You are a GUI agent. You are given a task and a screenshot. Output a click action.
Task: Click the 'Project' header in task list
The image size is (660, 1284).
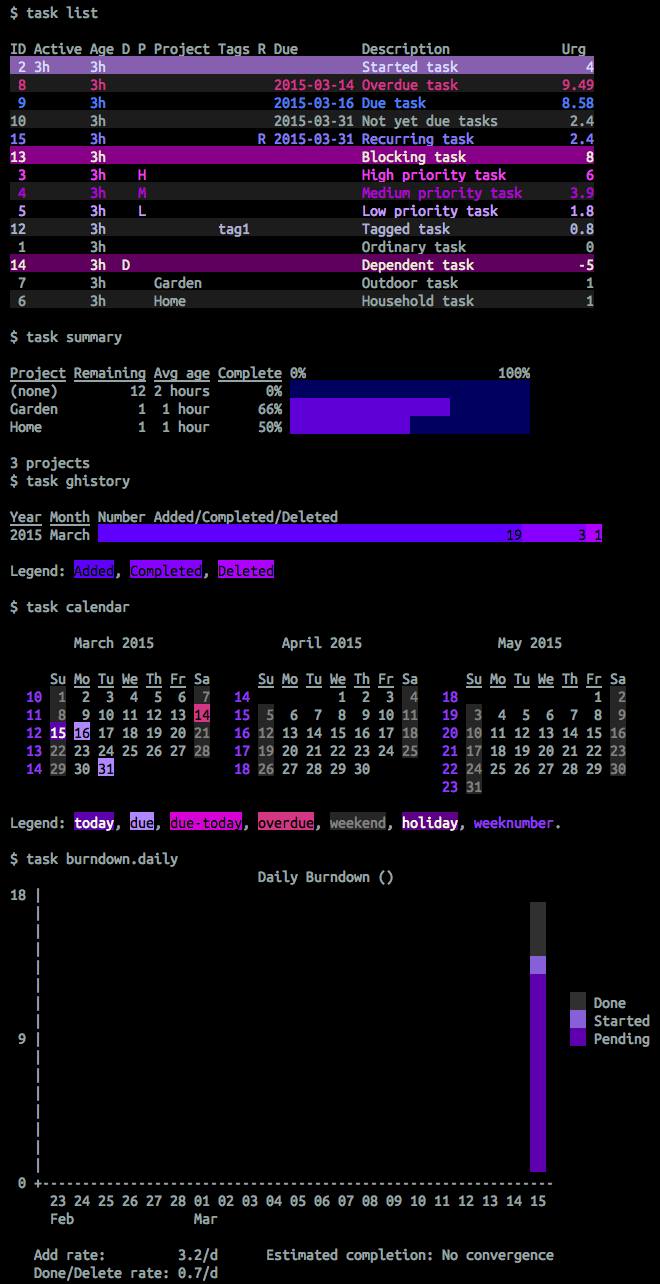point(182,49)
